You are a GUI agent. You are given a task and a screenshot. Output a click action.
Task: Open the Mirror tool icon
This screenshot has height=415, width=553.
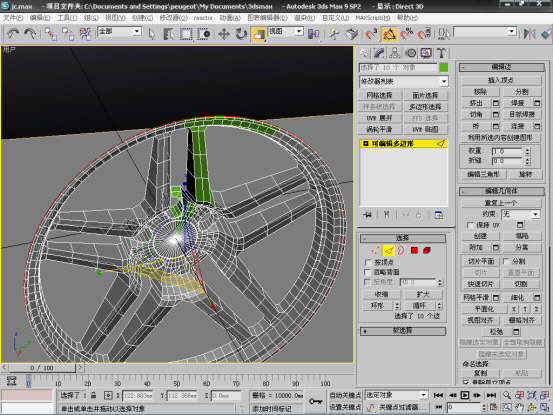tap(529, 34)
